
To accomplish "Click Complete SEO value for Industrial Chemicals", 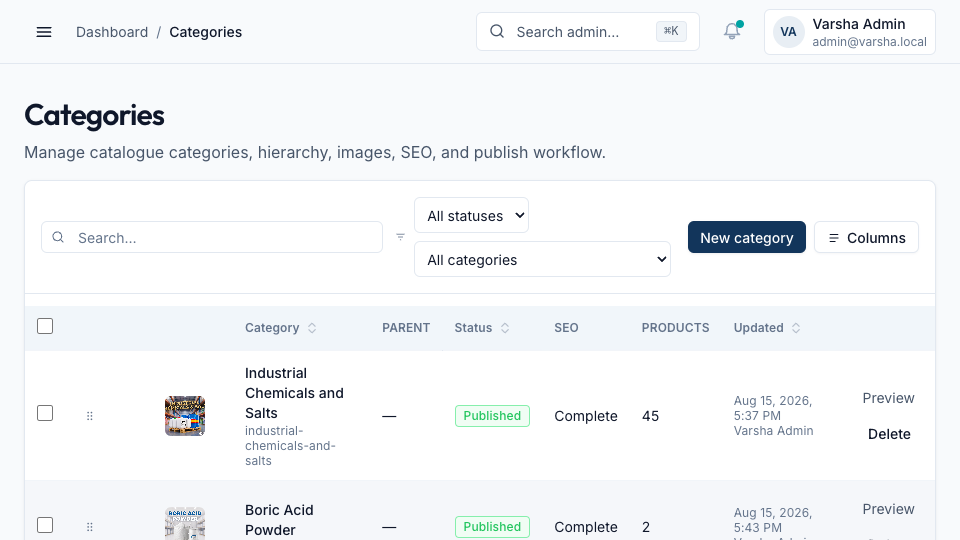I will click(586, 416).
